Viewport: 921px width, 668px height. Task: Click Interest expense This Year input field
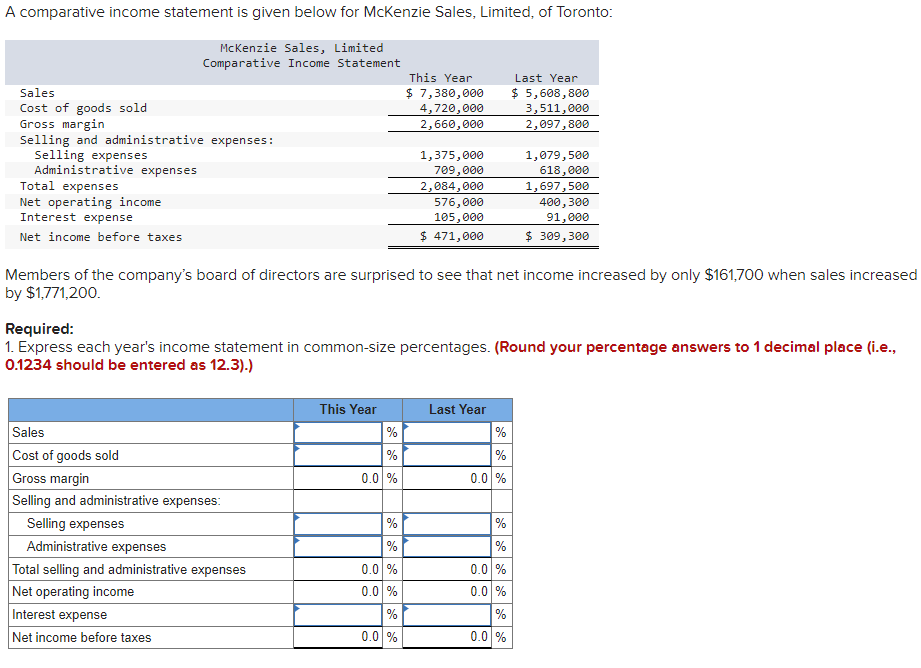[338, 615]
